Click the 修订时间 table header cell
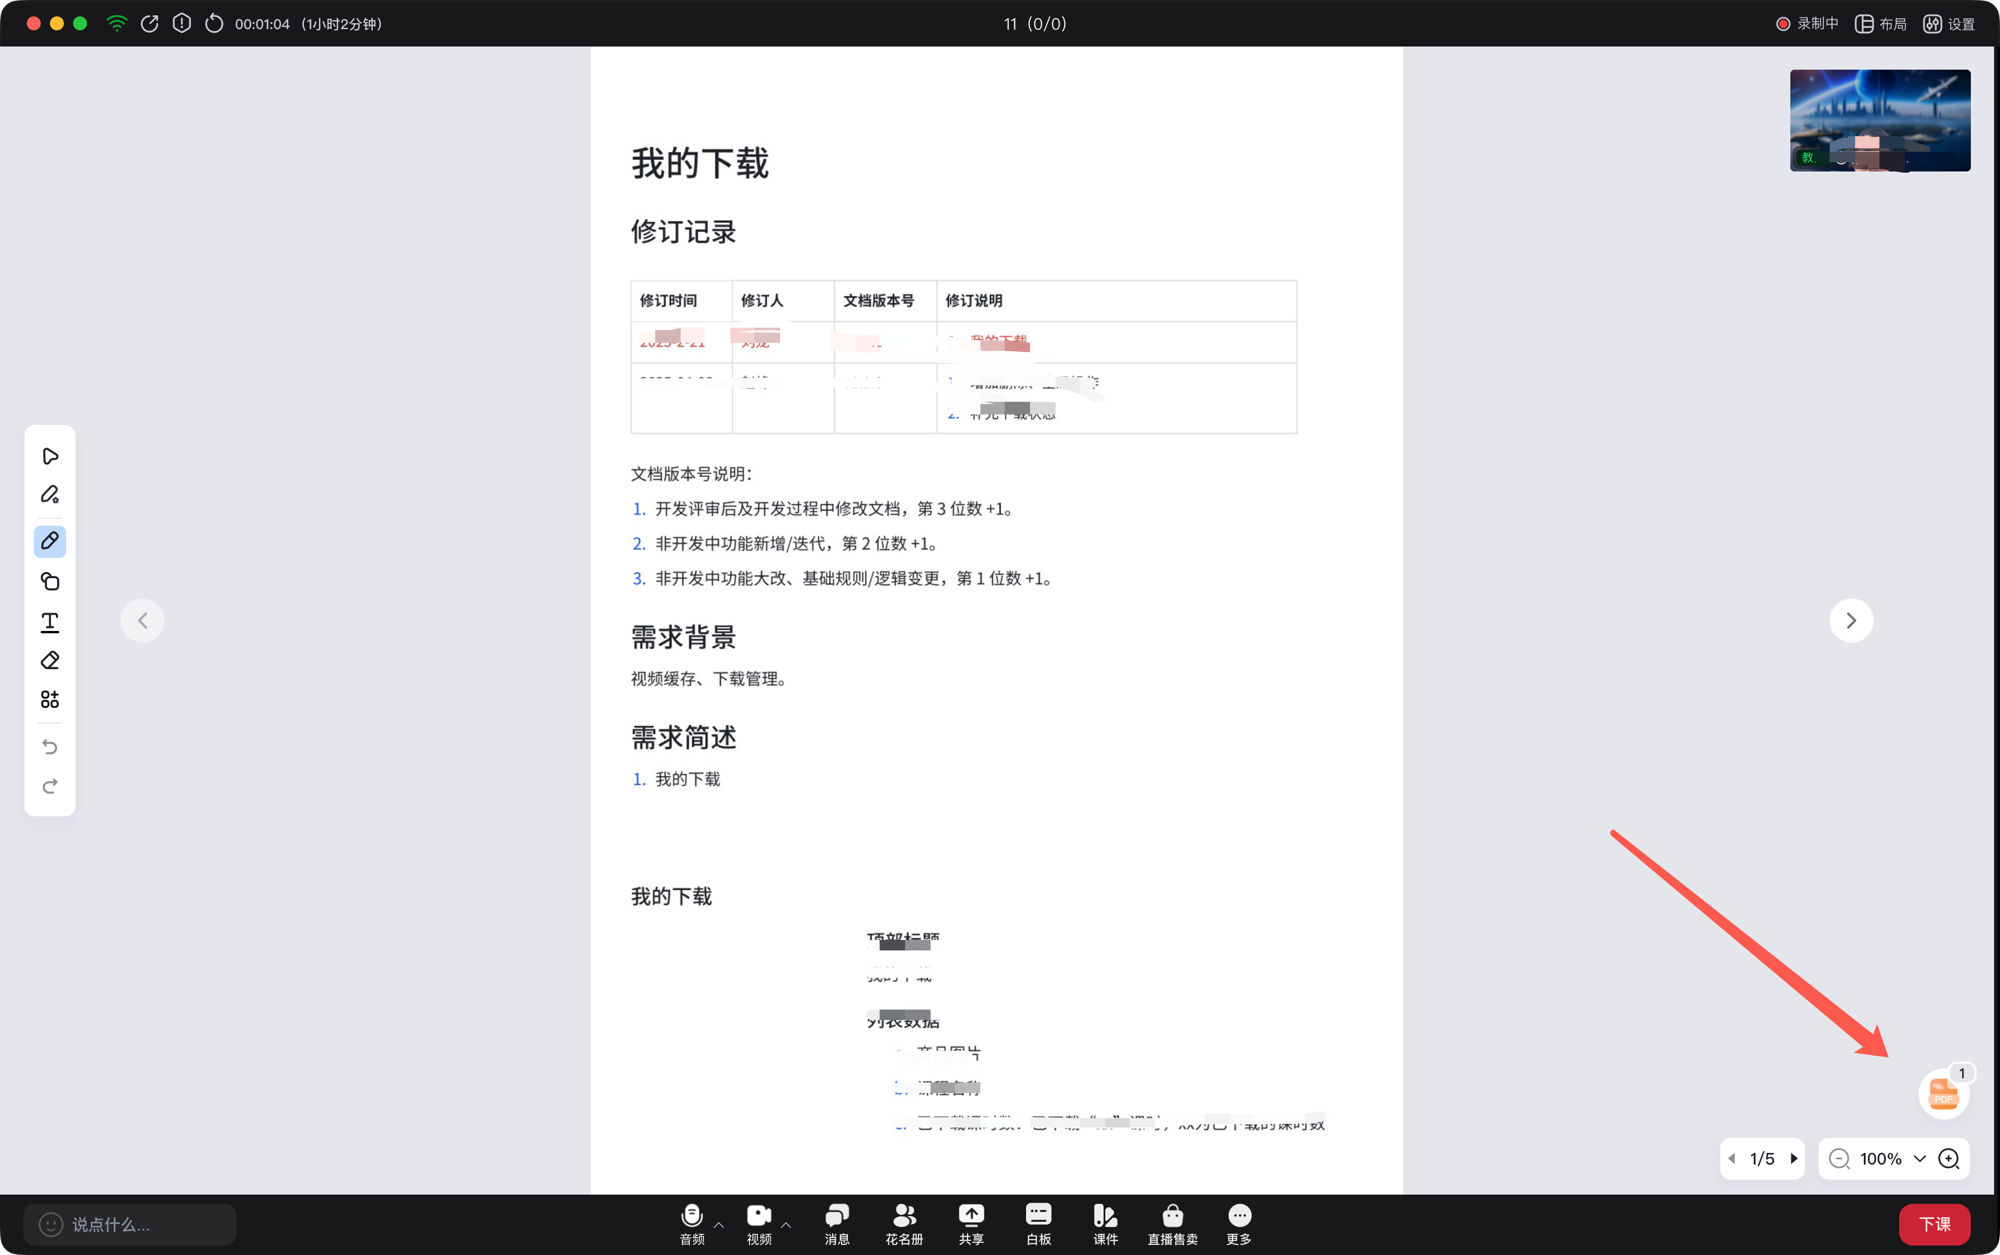Image resolution: width=2000 pixels, height=1255 pixels. [x=682, y=301]
